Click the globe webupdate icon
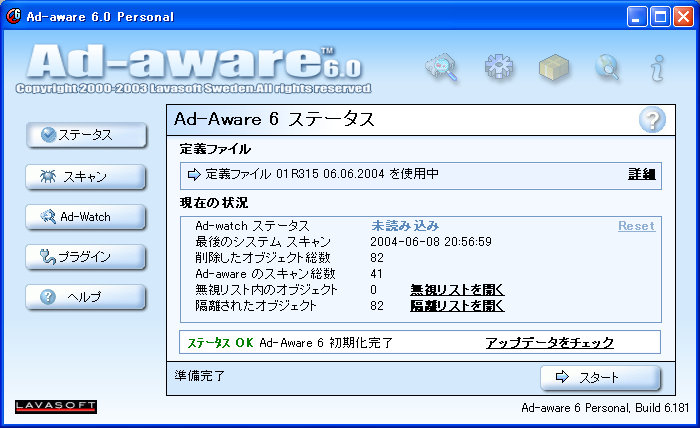Image resolution: width=700 pixels, height=428 pixels. 606,68
